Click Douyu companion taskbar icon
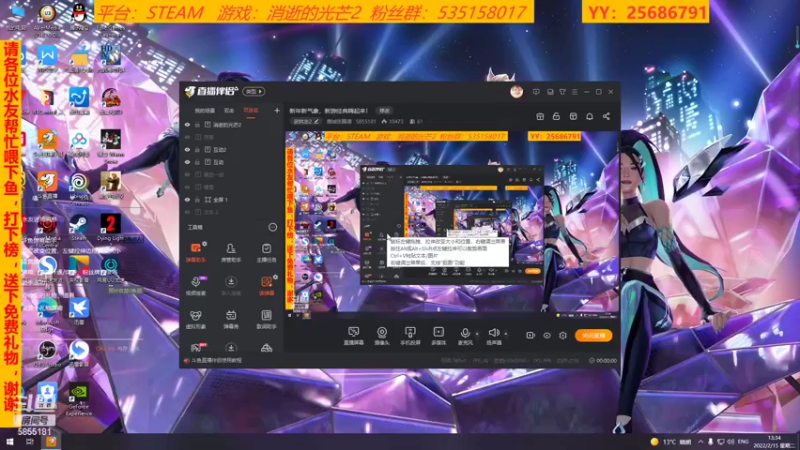800x450 pixels. (51, 442)
